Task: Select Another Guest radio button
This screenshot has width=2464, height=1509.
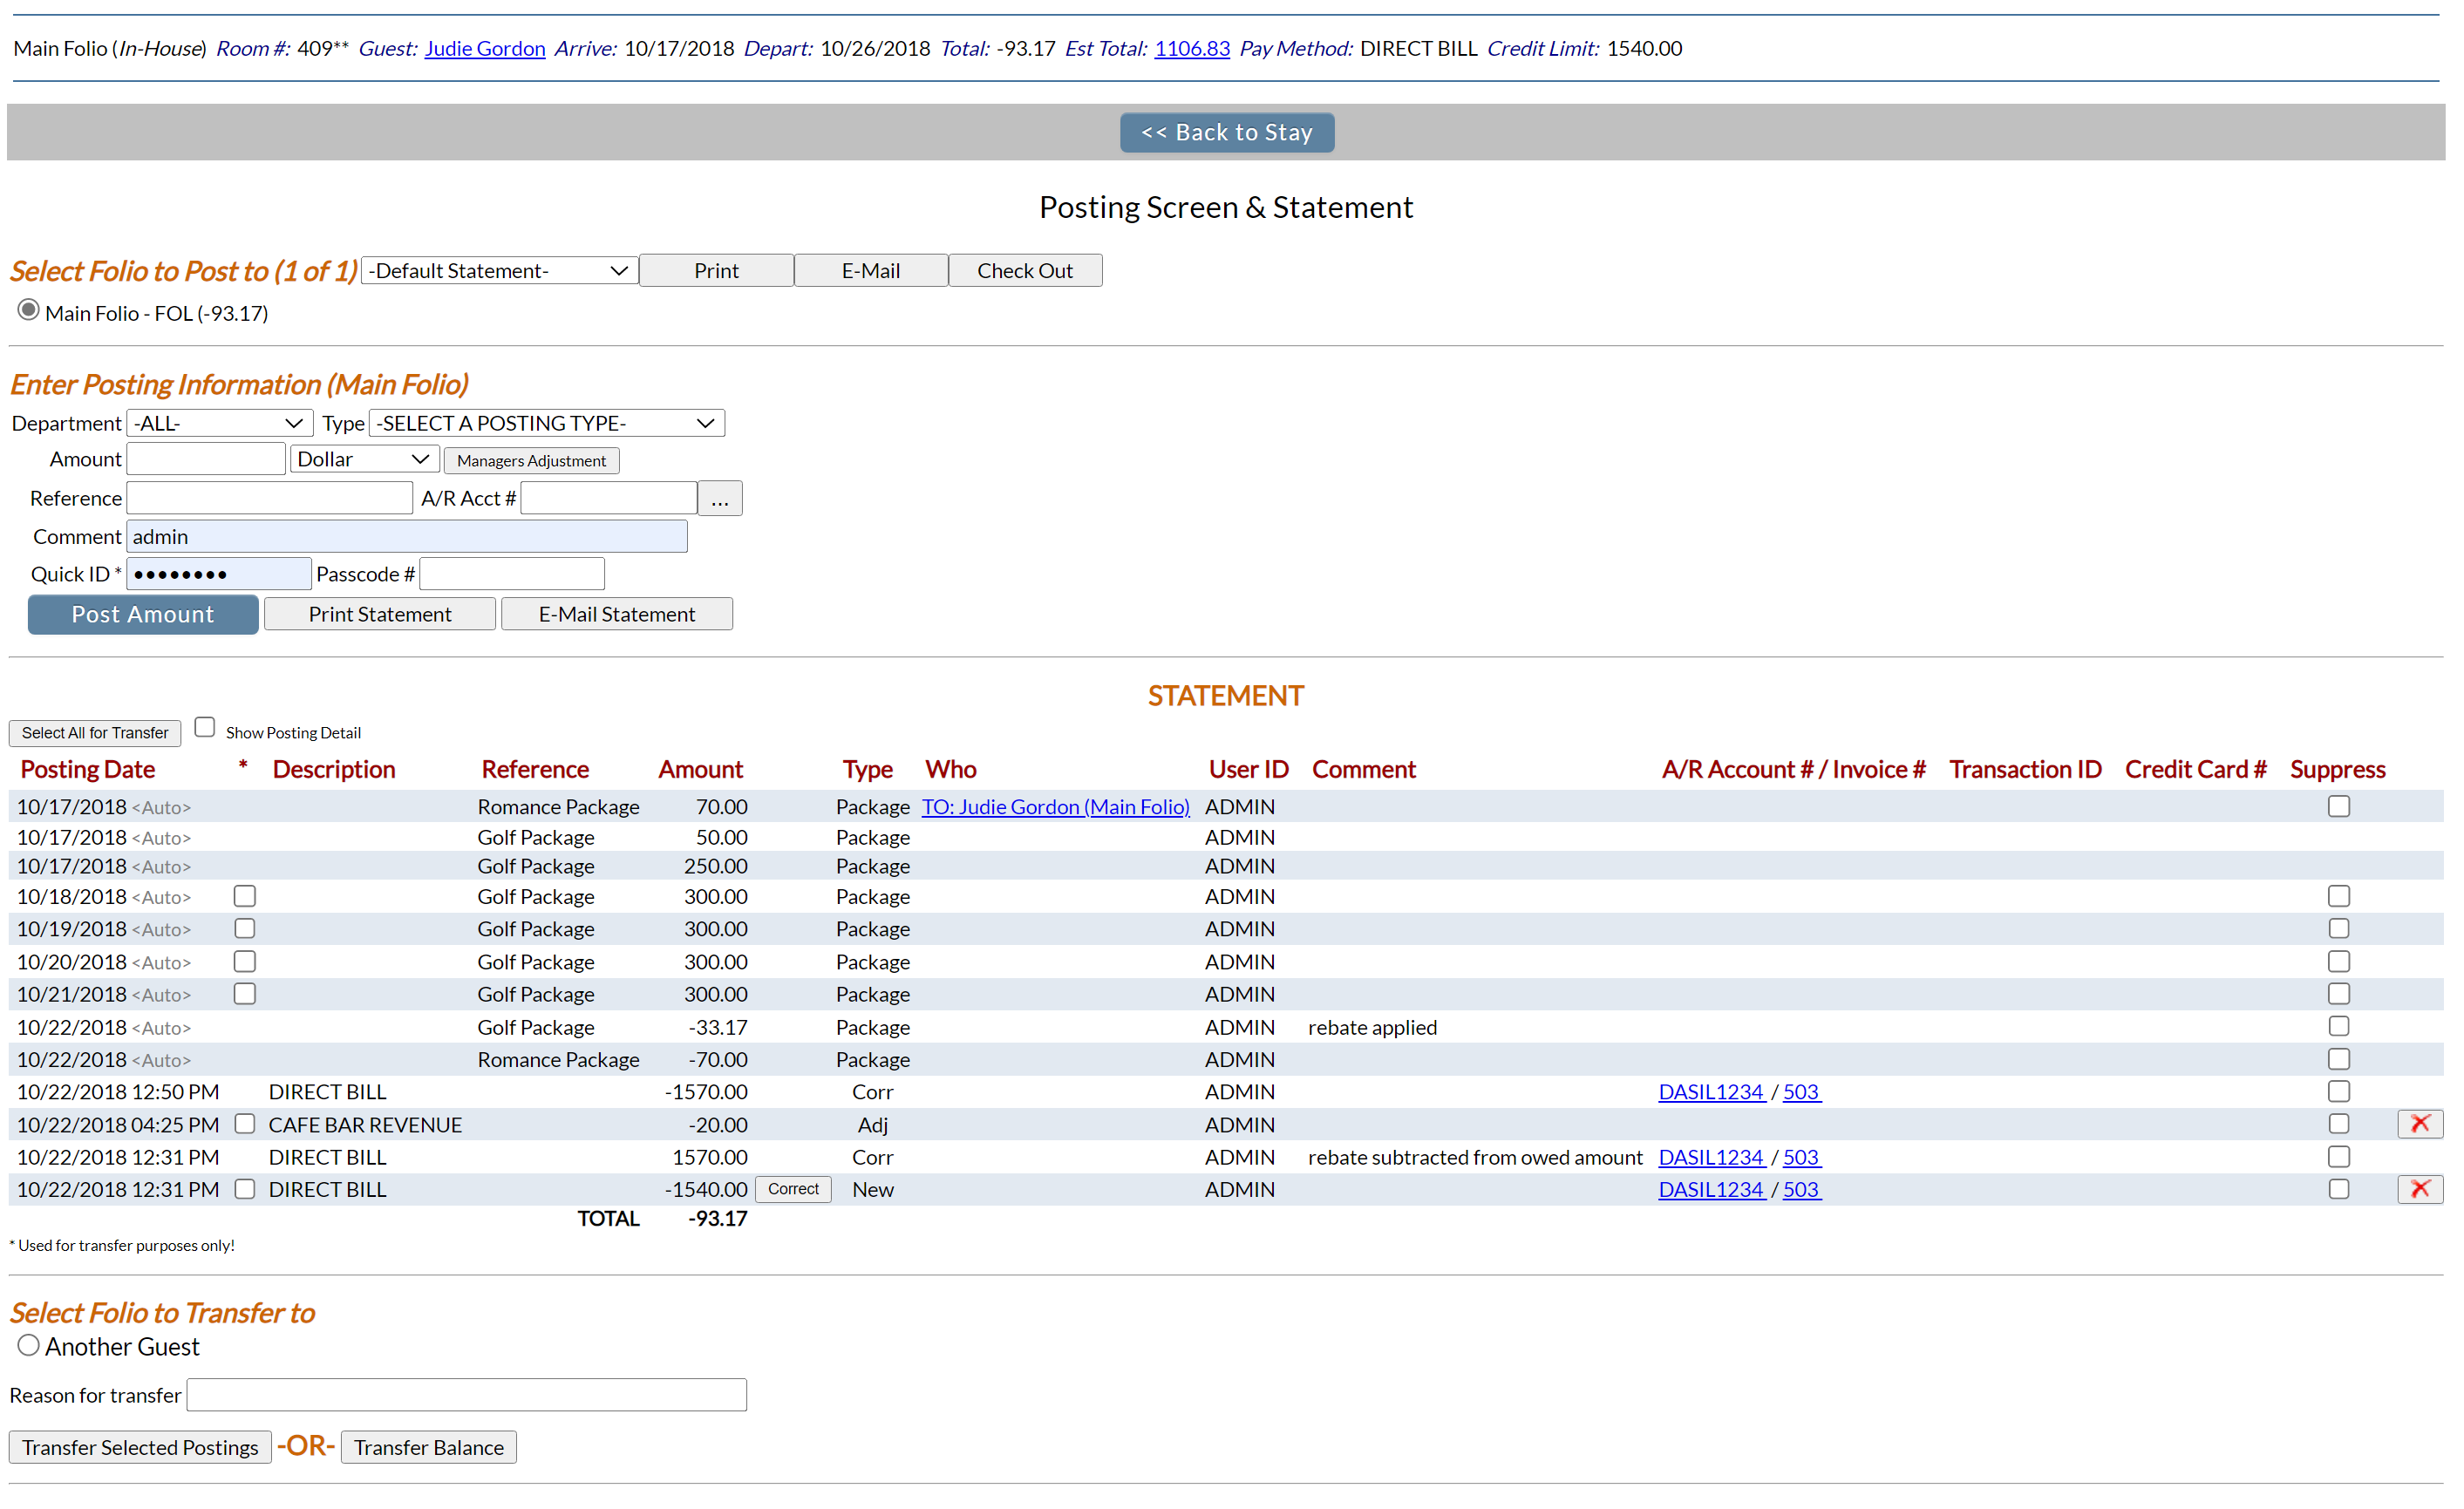Action: click(x=28, y=1346)
